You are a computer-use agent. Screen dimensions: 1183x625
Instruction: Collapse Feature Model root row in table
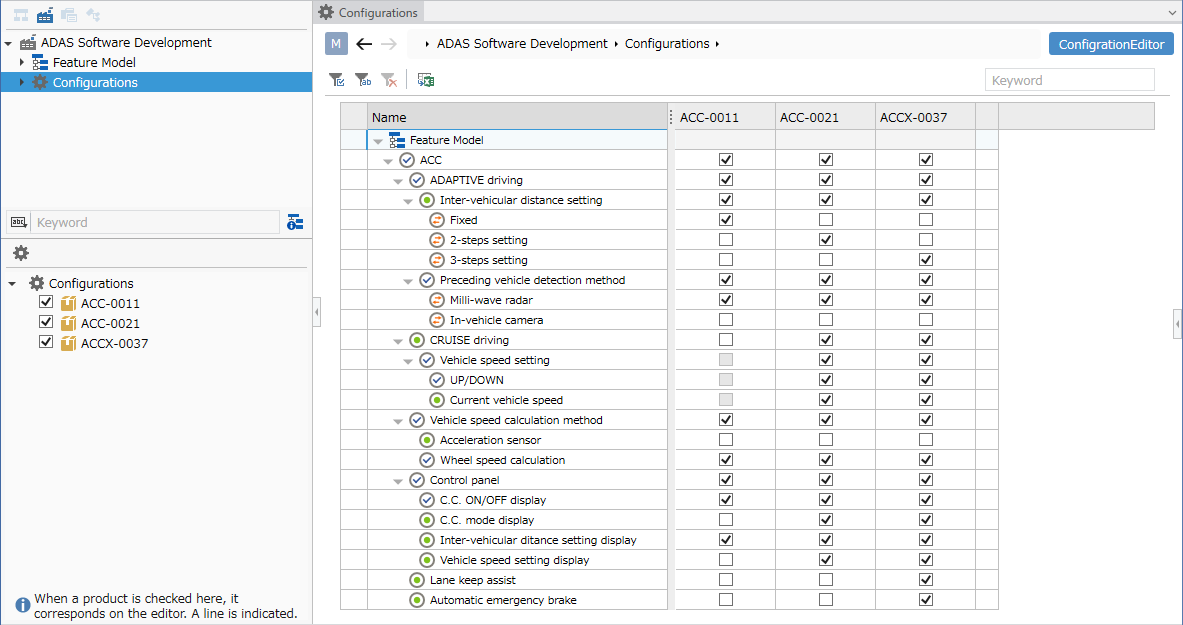click(378, 141)
